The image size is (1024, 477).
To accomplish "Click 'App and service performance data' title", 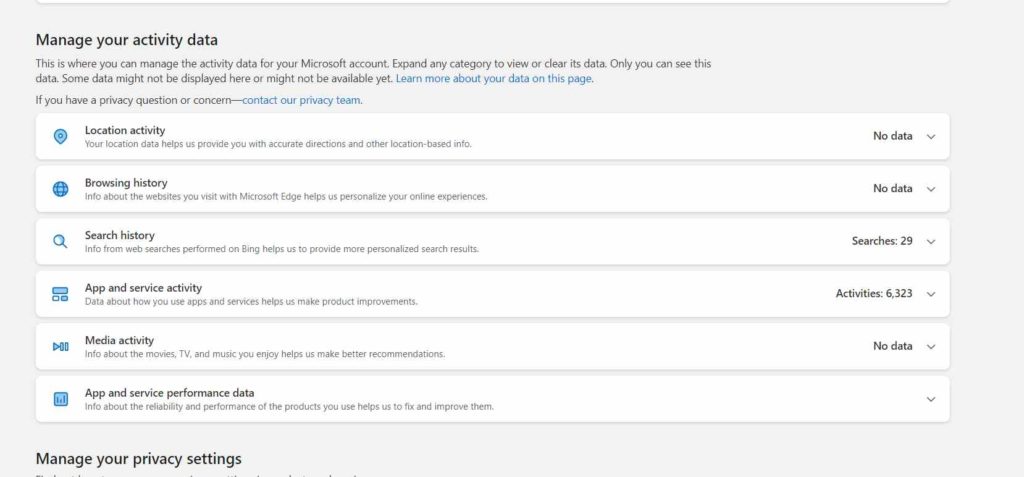I will pos(169,393).
